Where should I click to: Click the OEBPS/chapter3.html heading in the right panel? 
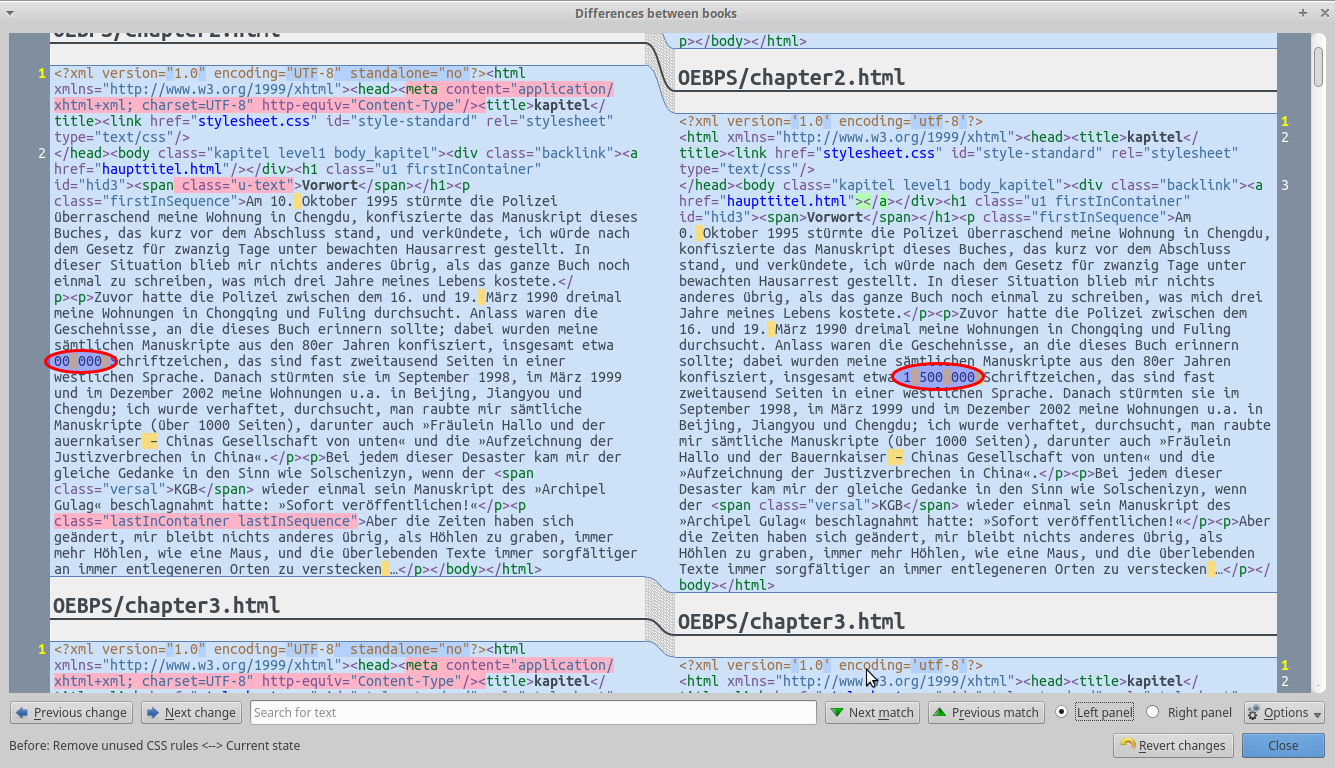pyautogui.click(x=791, y=621)
